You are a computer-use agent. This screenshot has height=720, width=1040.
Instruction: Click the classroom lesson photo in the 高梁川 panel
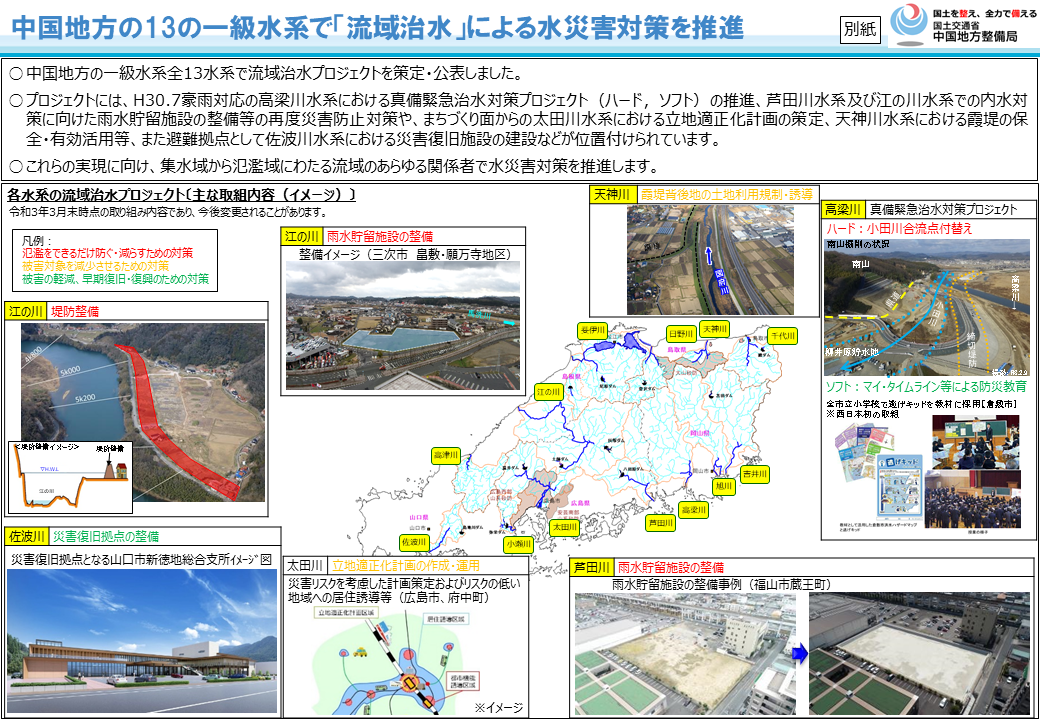pyautogui.click(x=976, y=442)
